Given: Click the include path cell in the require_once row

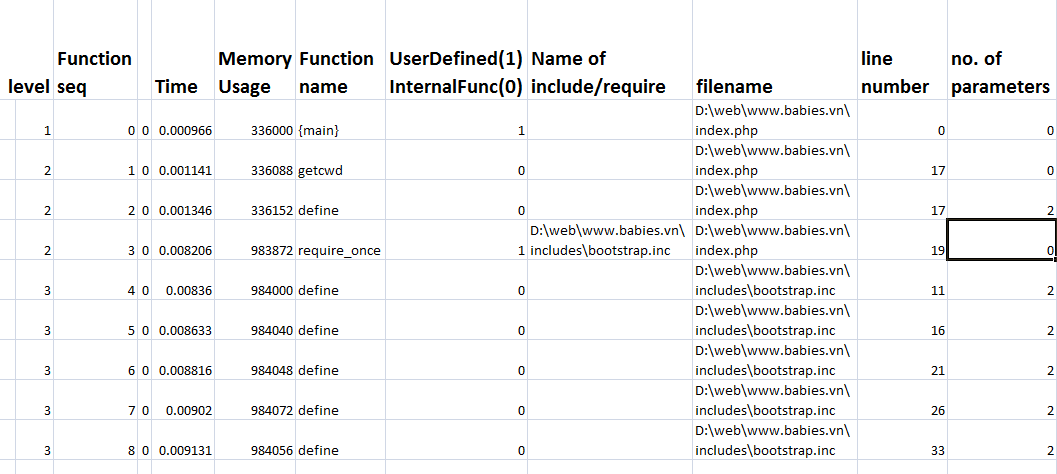Looking at the screenshot, I should coord(607,240).
